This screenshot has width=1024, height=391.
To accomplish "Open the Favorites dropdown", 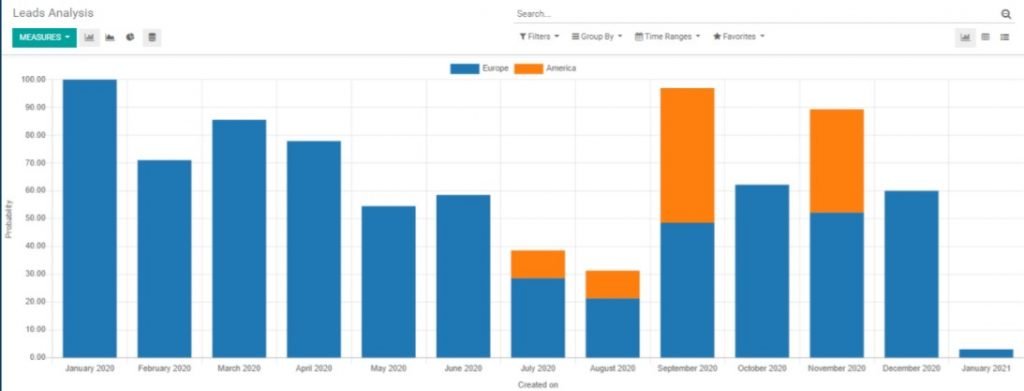I will click(x=739, y=37).
